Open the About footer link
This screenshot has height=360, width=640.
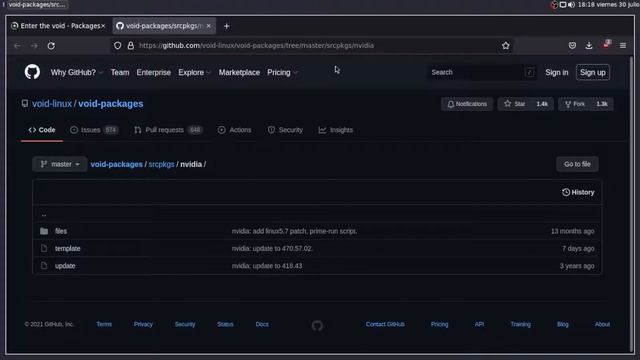[x=602, y=324]
